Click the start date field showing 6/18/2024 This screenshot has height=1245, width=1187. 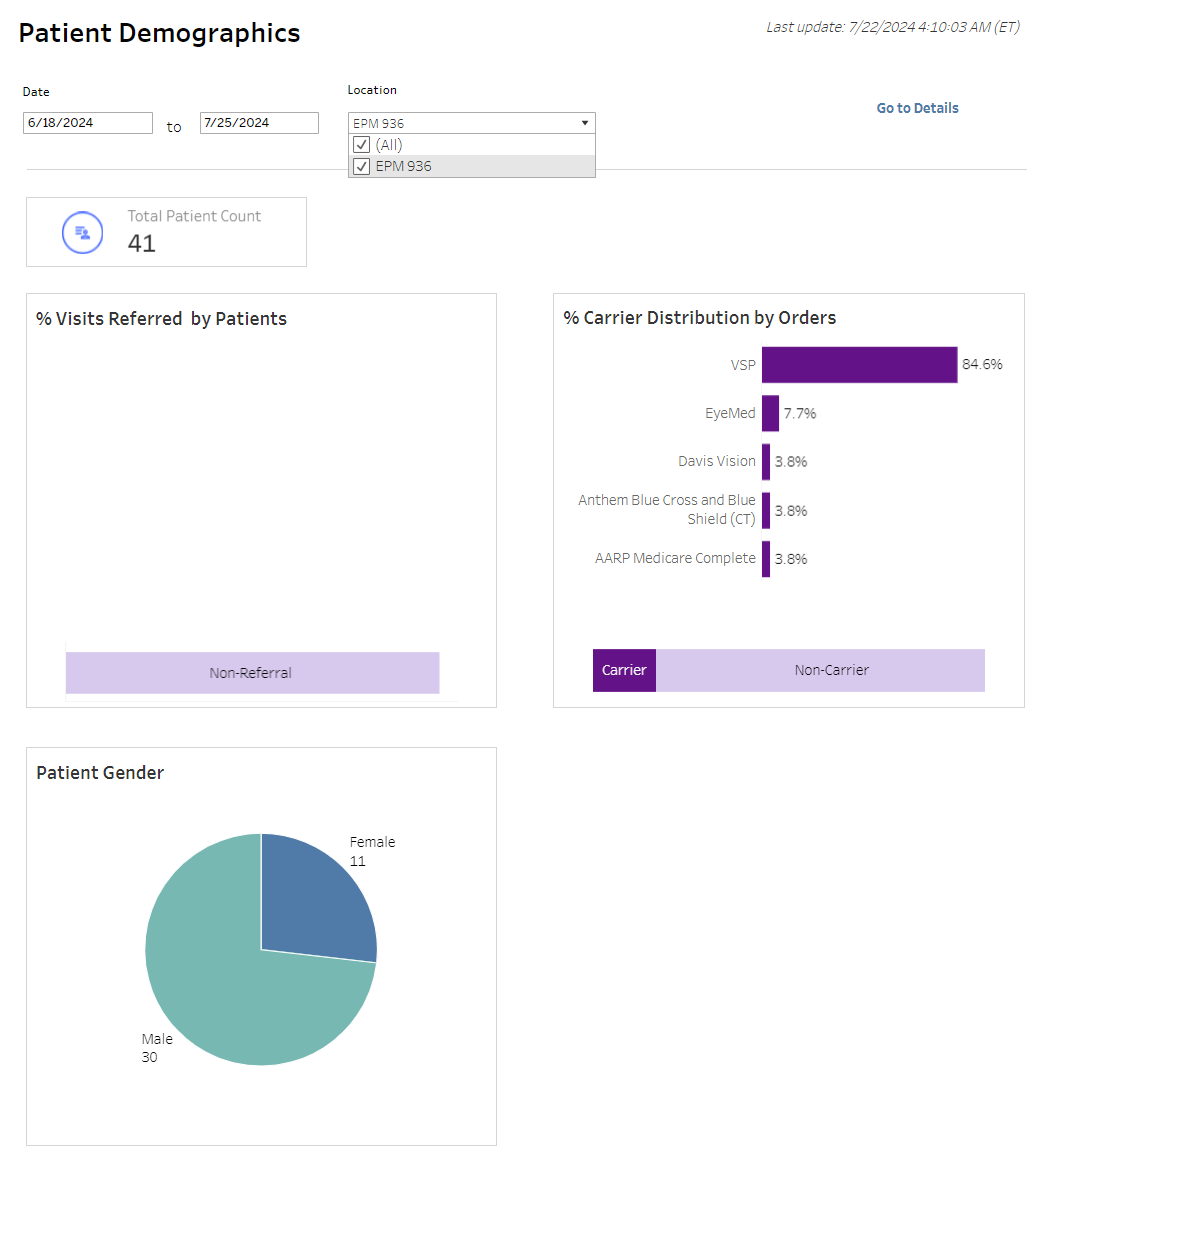click(87, 122)
